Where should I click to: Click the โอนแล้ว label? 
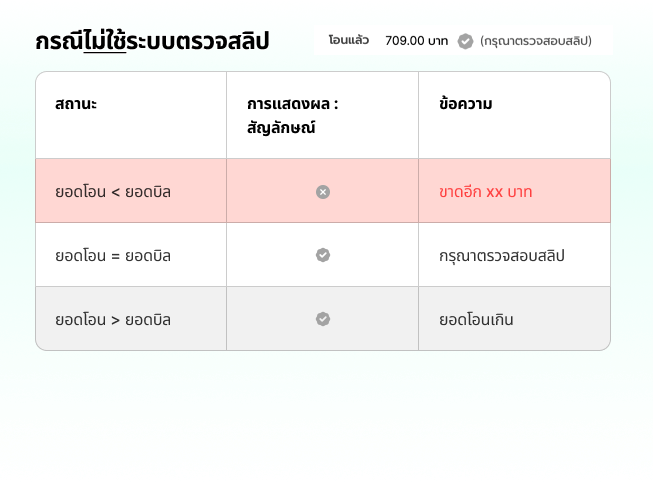[x=349, y=40]
